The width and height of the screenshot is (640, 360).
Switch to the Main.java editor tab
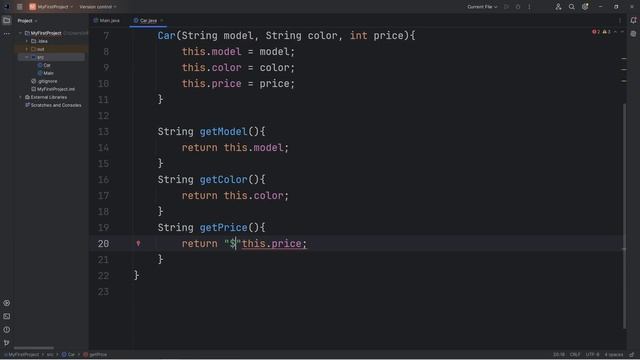(x=107, y=20)
